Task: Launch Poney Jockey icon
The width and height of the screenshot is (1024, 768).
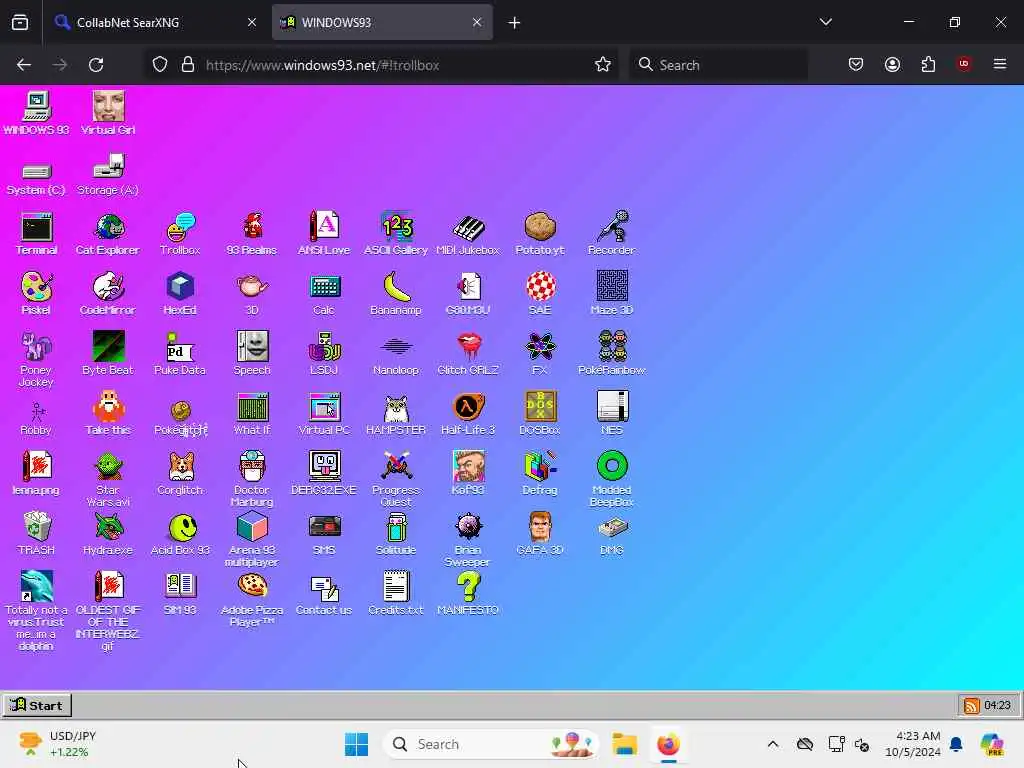Action: 37,359
